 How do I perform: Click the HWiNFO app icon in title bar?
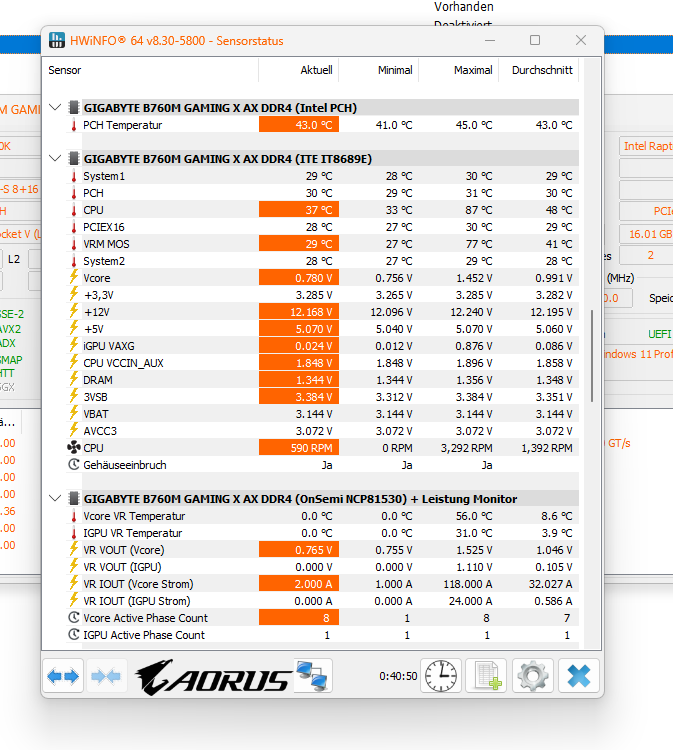click(57, 40)
